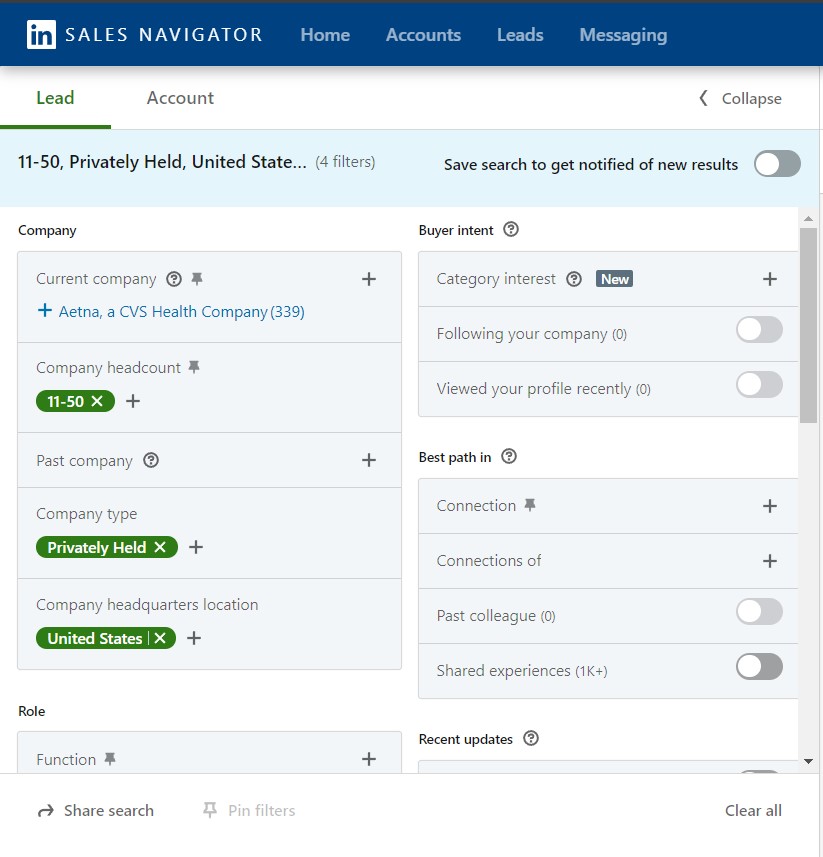Click the scrollbar down arrow
Viewport: 823px width, 857px height.
[x=808, y=761]
